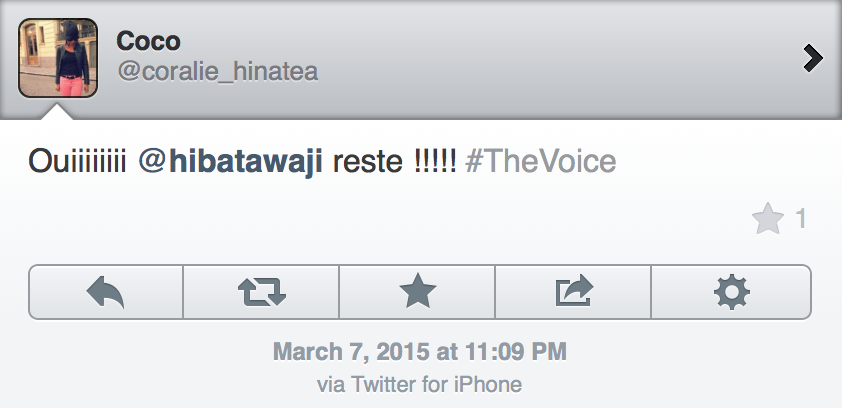Screen dimensions: 842x408
Task: Open the @coralie_hinatea handle
Action: coord(218,74)
